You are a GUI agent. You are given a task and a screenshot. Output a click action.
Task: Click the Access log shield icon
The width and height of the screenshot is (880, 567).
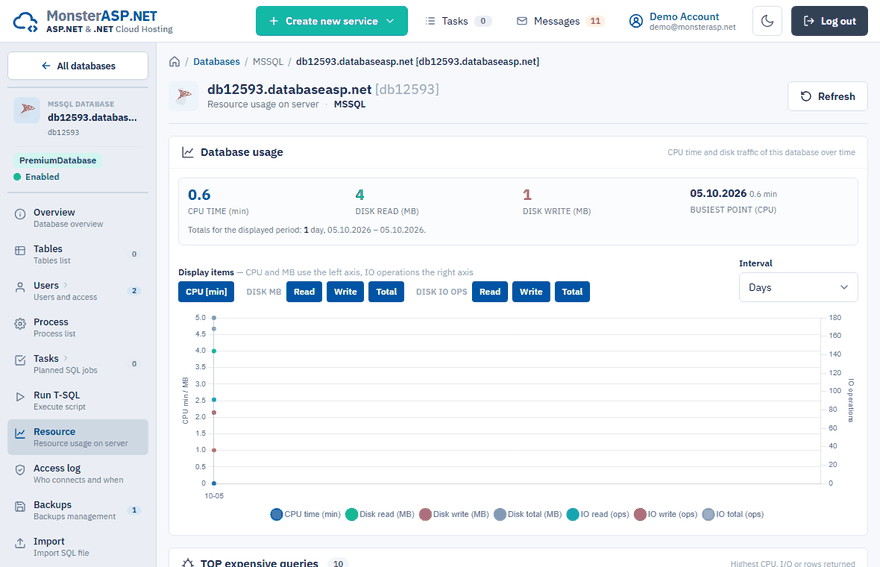pyautogui.click(x=20, y=470)
